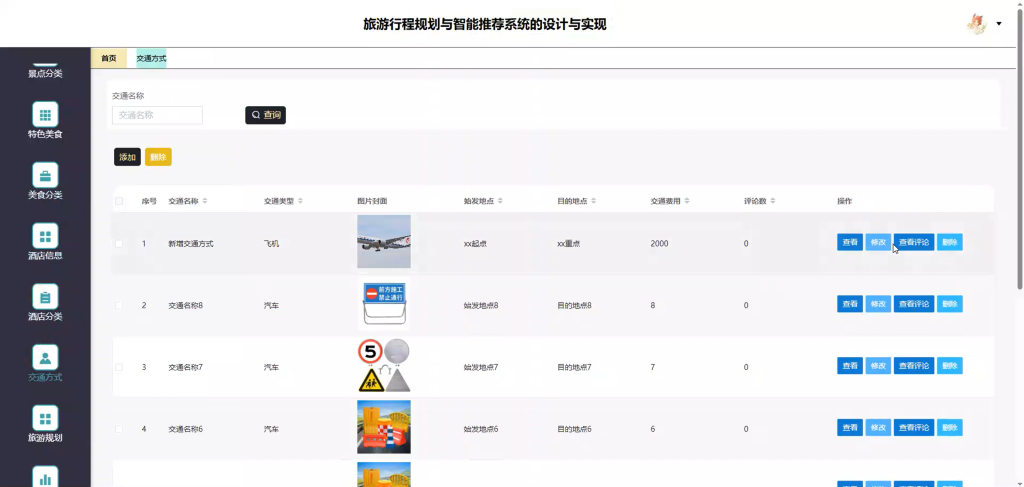The height and width of the screenshot is (487, 1024).
Task: Click 查看评论 for 交通名称7 row
Action: (x=914, y=366)
